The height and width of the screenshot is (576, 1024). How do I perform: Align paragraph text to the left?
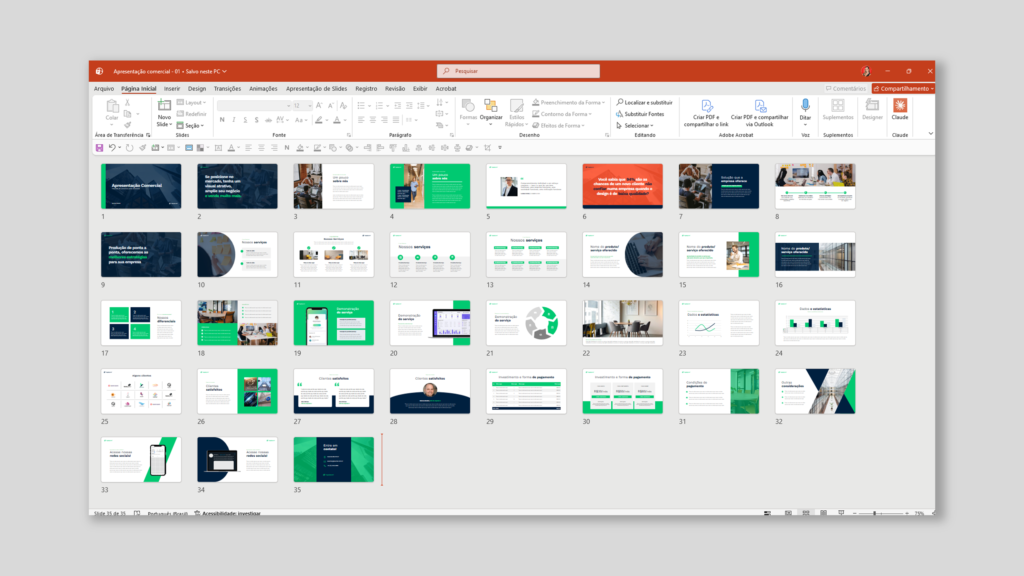361,120
